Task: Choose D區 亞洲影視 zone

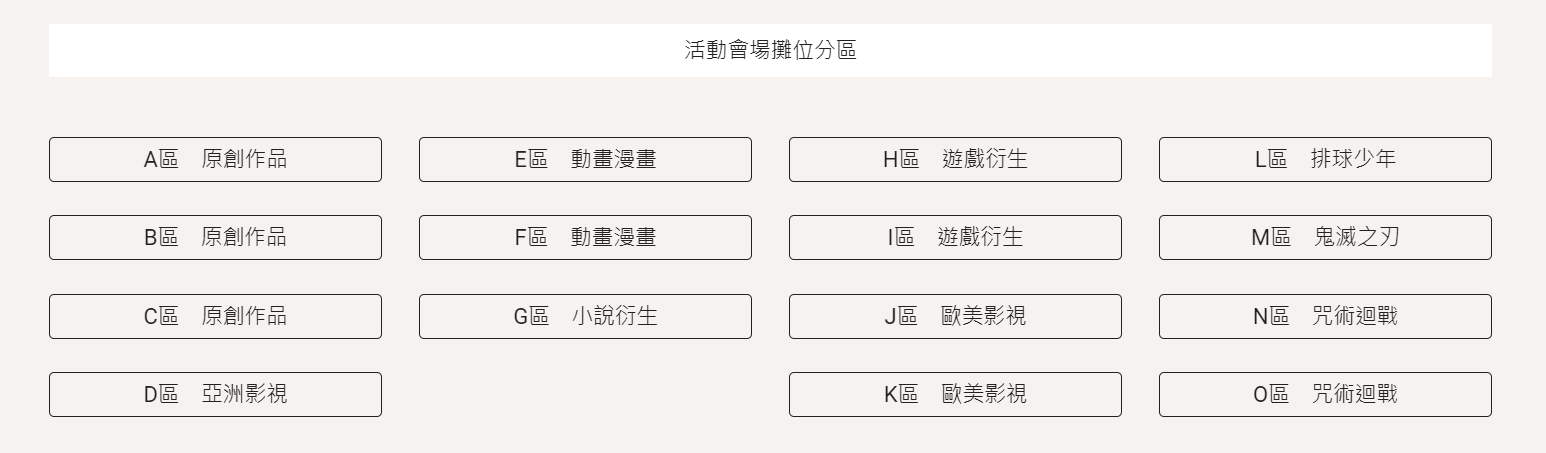Action: (215, 394)
